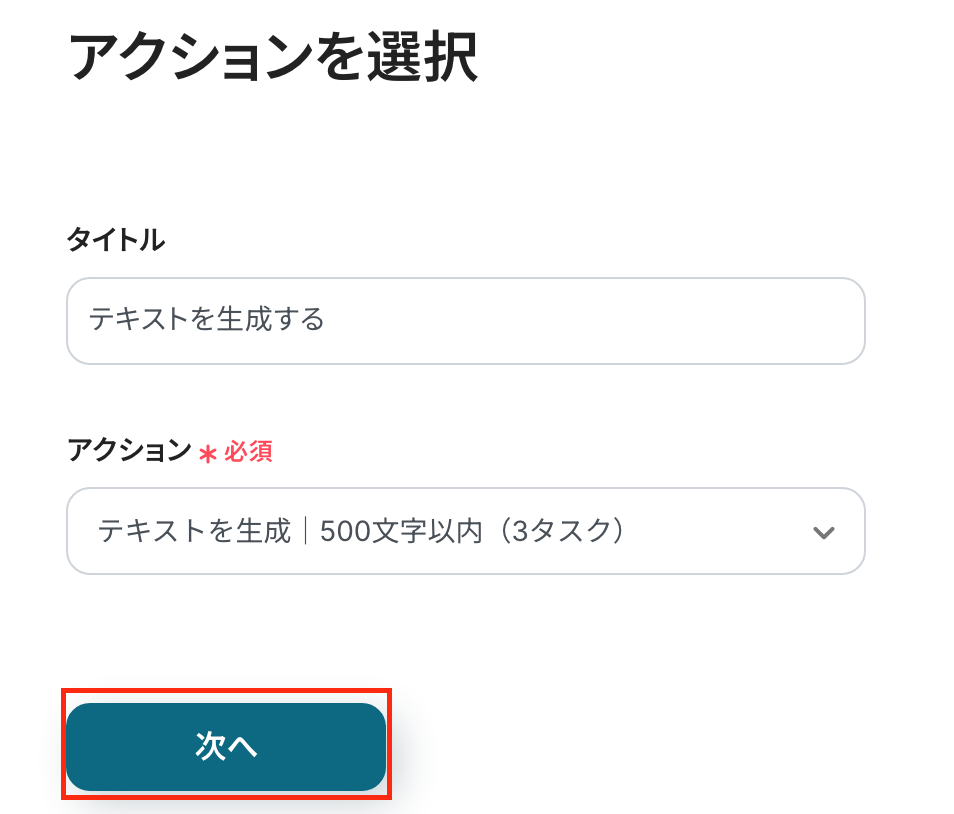Image resolution: width=954 pixels, height=814 pixels.
Task: Proceed to next step with 次へ
Action: 226,747
